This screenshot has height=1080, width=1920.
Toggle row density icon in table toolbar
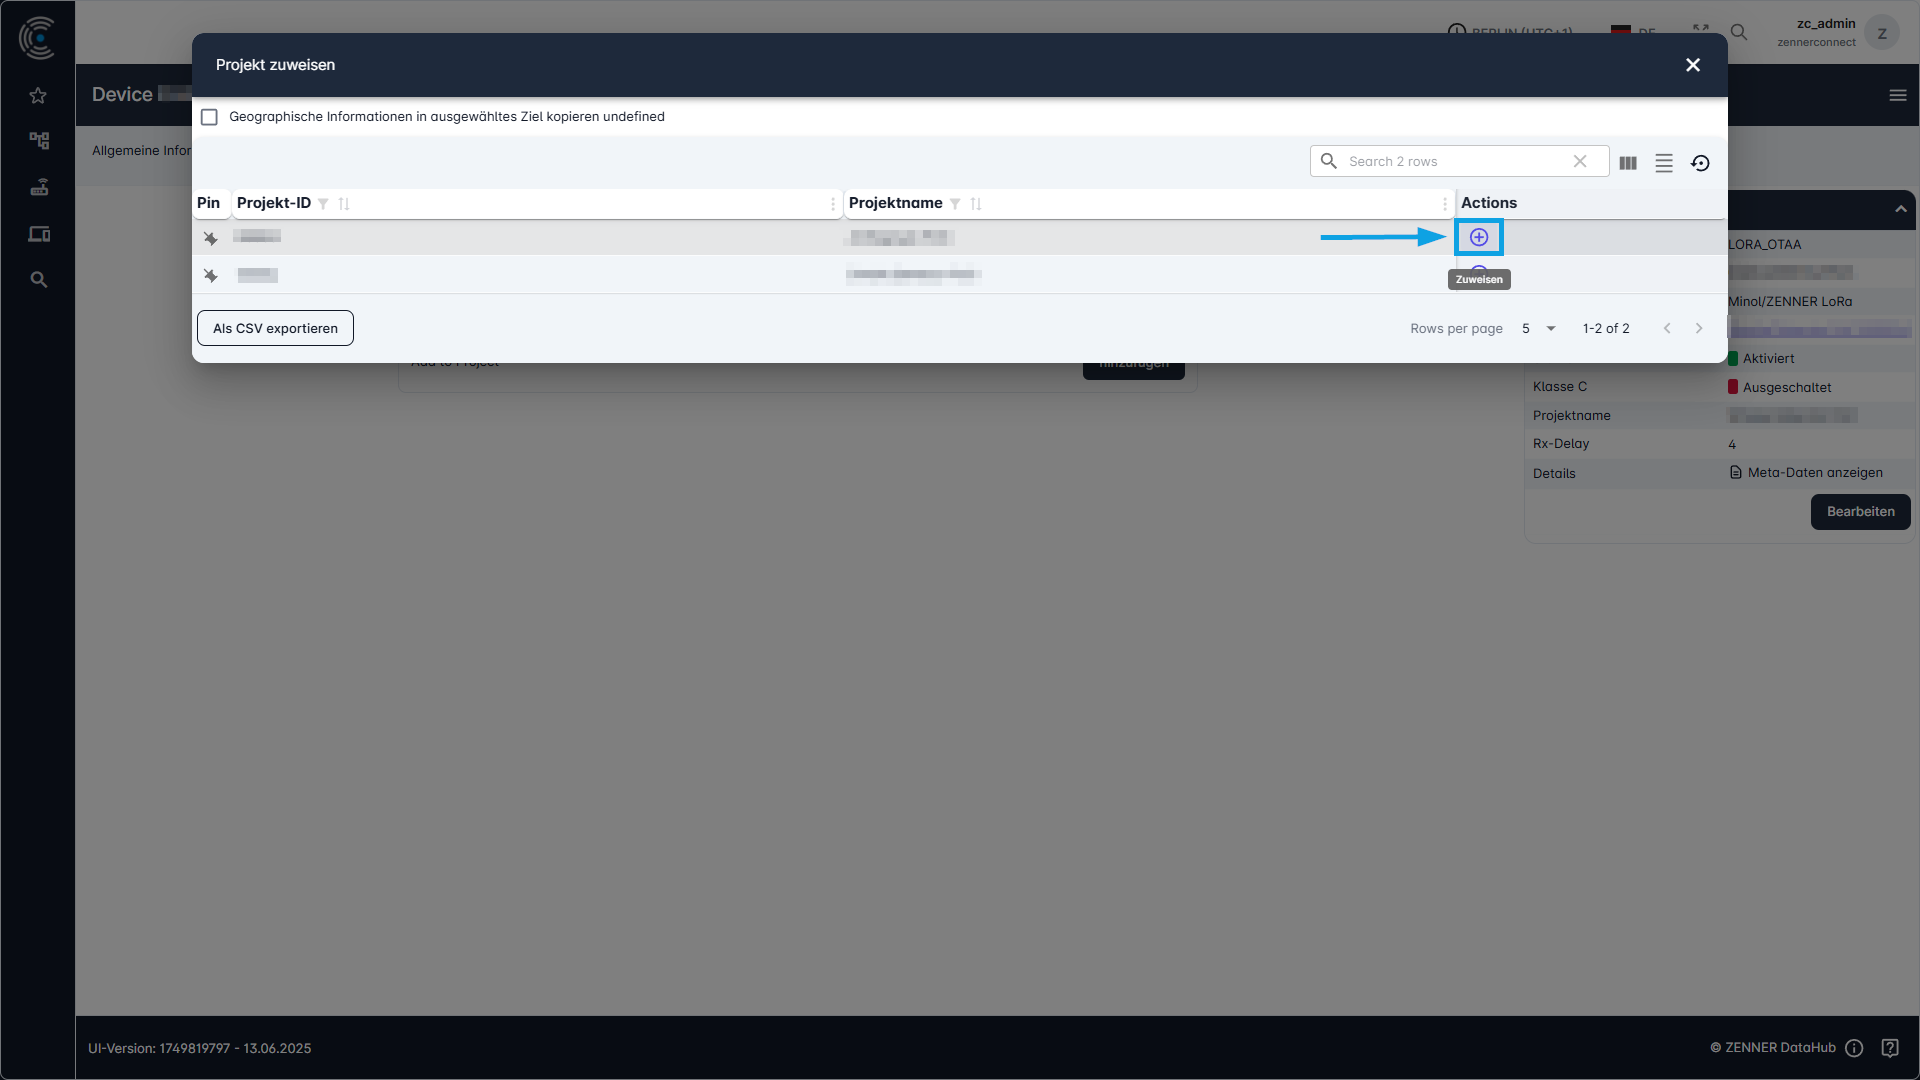(1664, 163)
